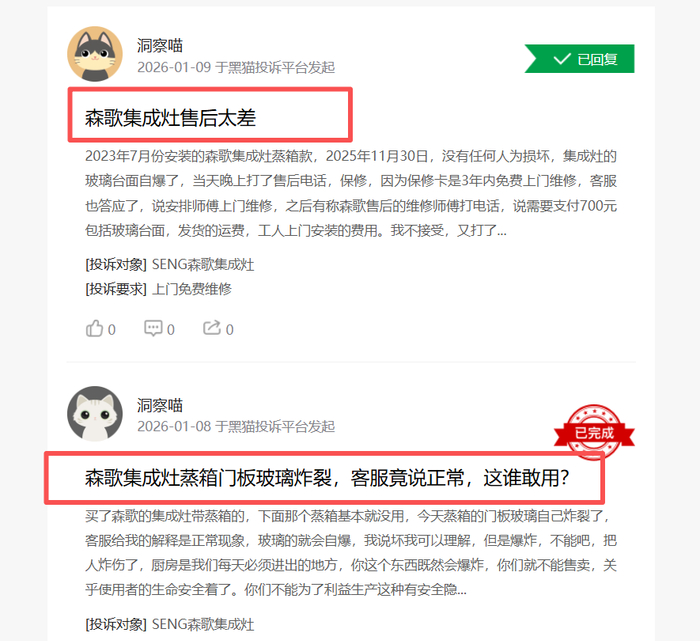
Task: Open SENG森歌集成灶 target in second complaint
Action: coord(203,624)
